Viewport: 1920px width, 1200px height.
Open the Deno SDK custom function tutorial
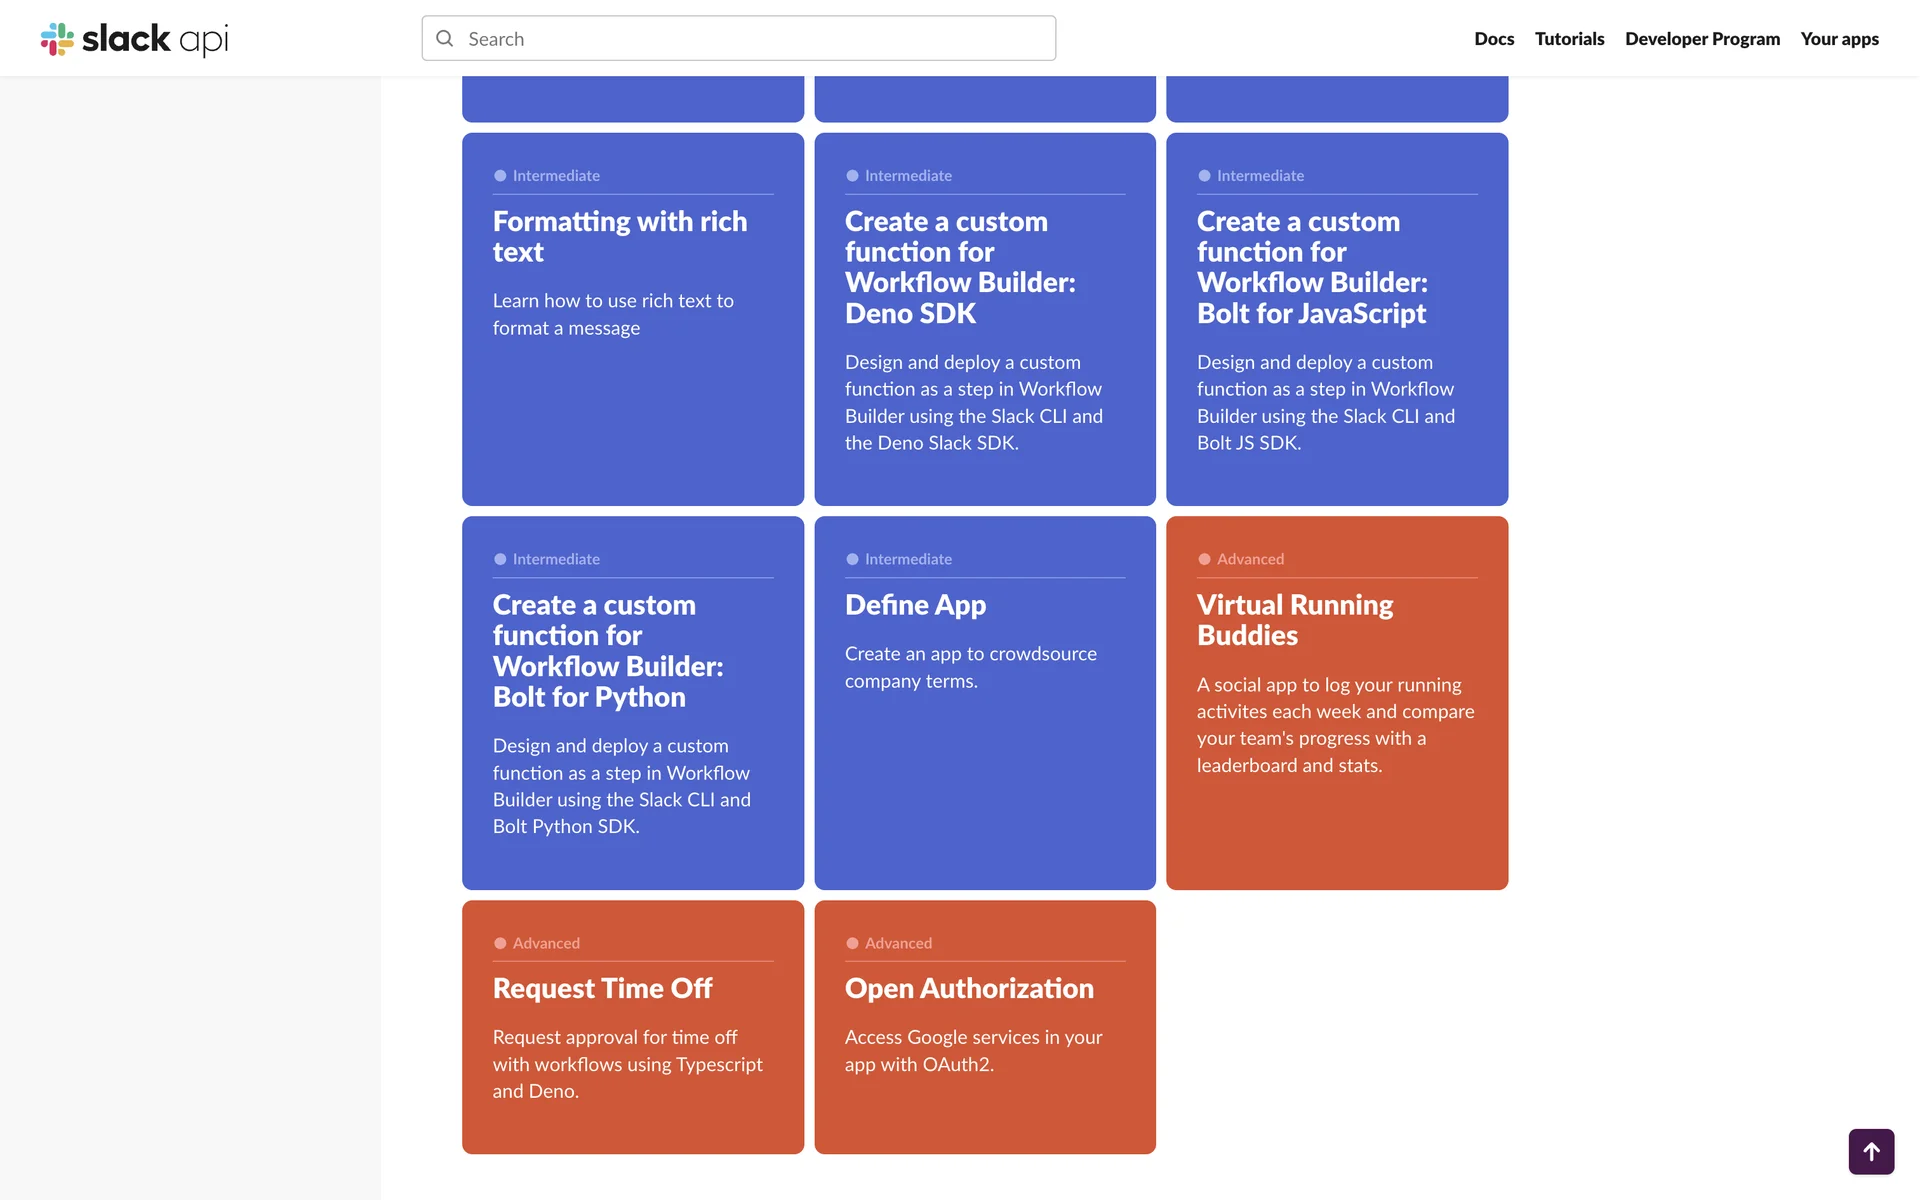point(959,267)
